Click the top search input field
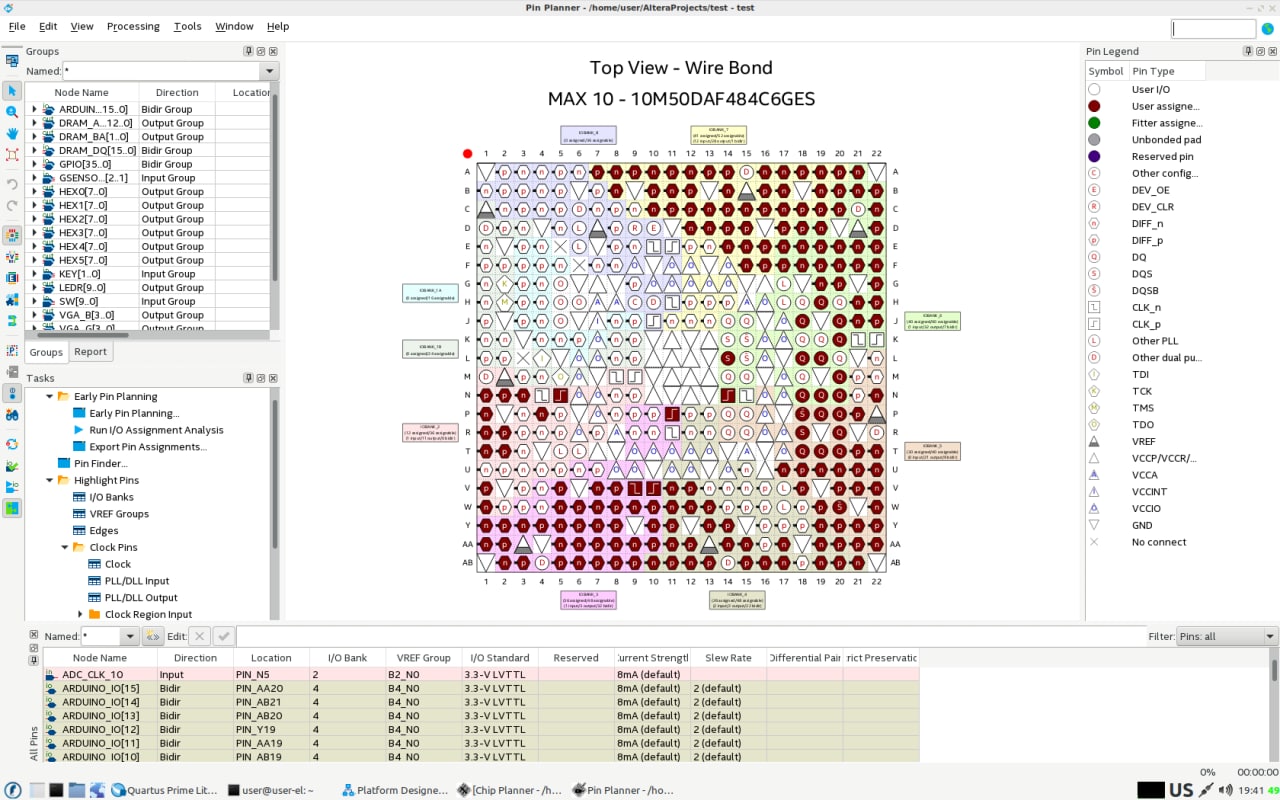Viewport: 1280px width, 800px height. pyautogui.click(x=1213, y=29)
